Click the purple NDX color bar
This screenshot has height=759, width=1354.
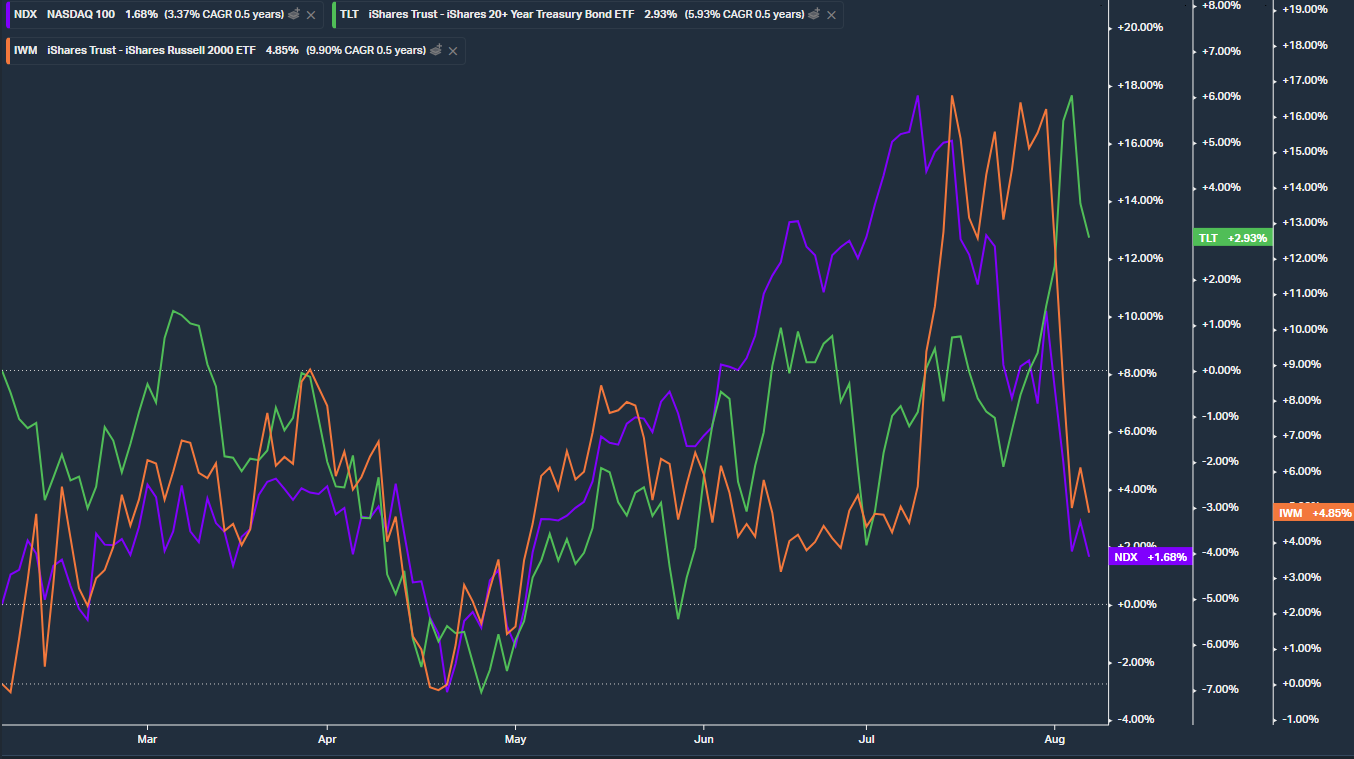7,15
